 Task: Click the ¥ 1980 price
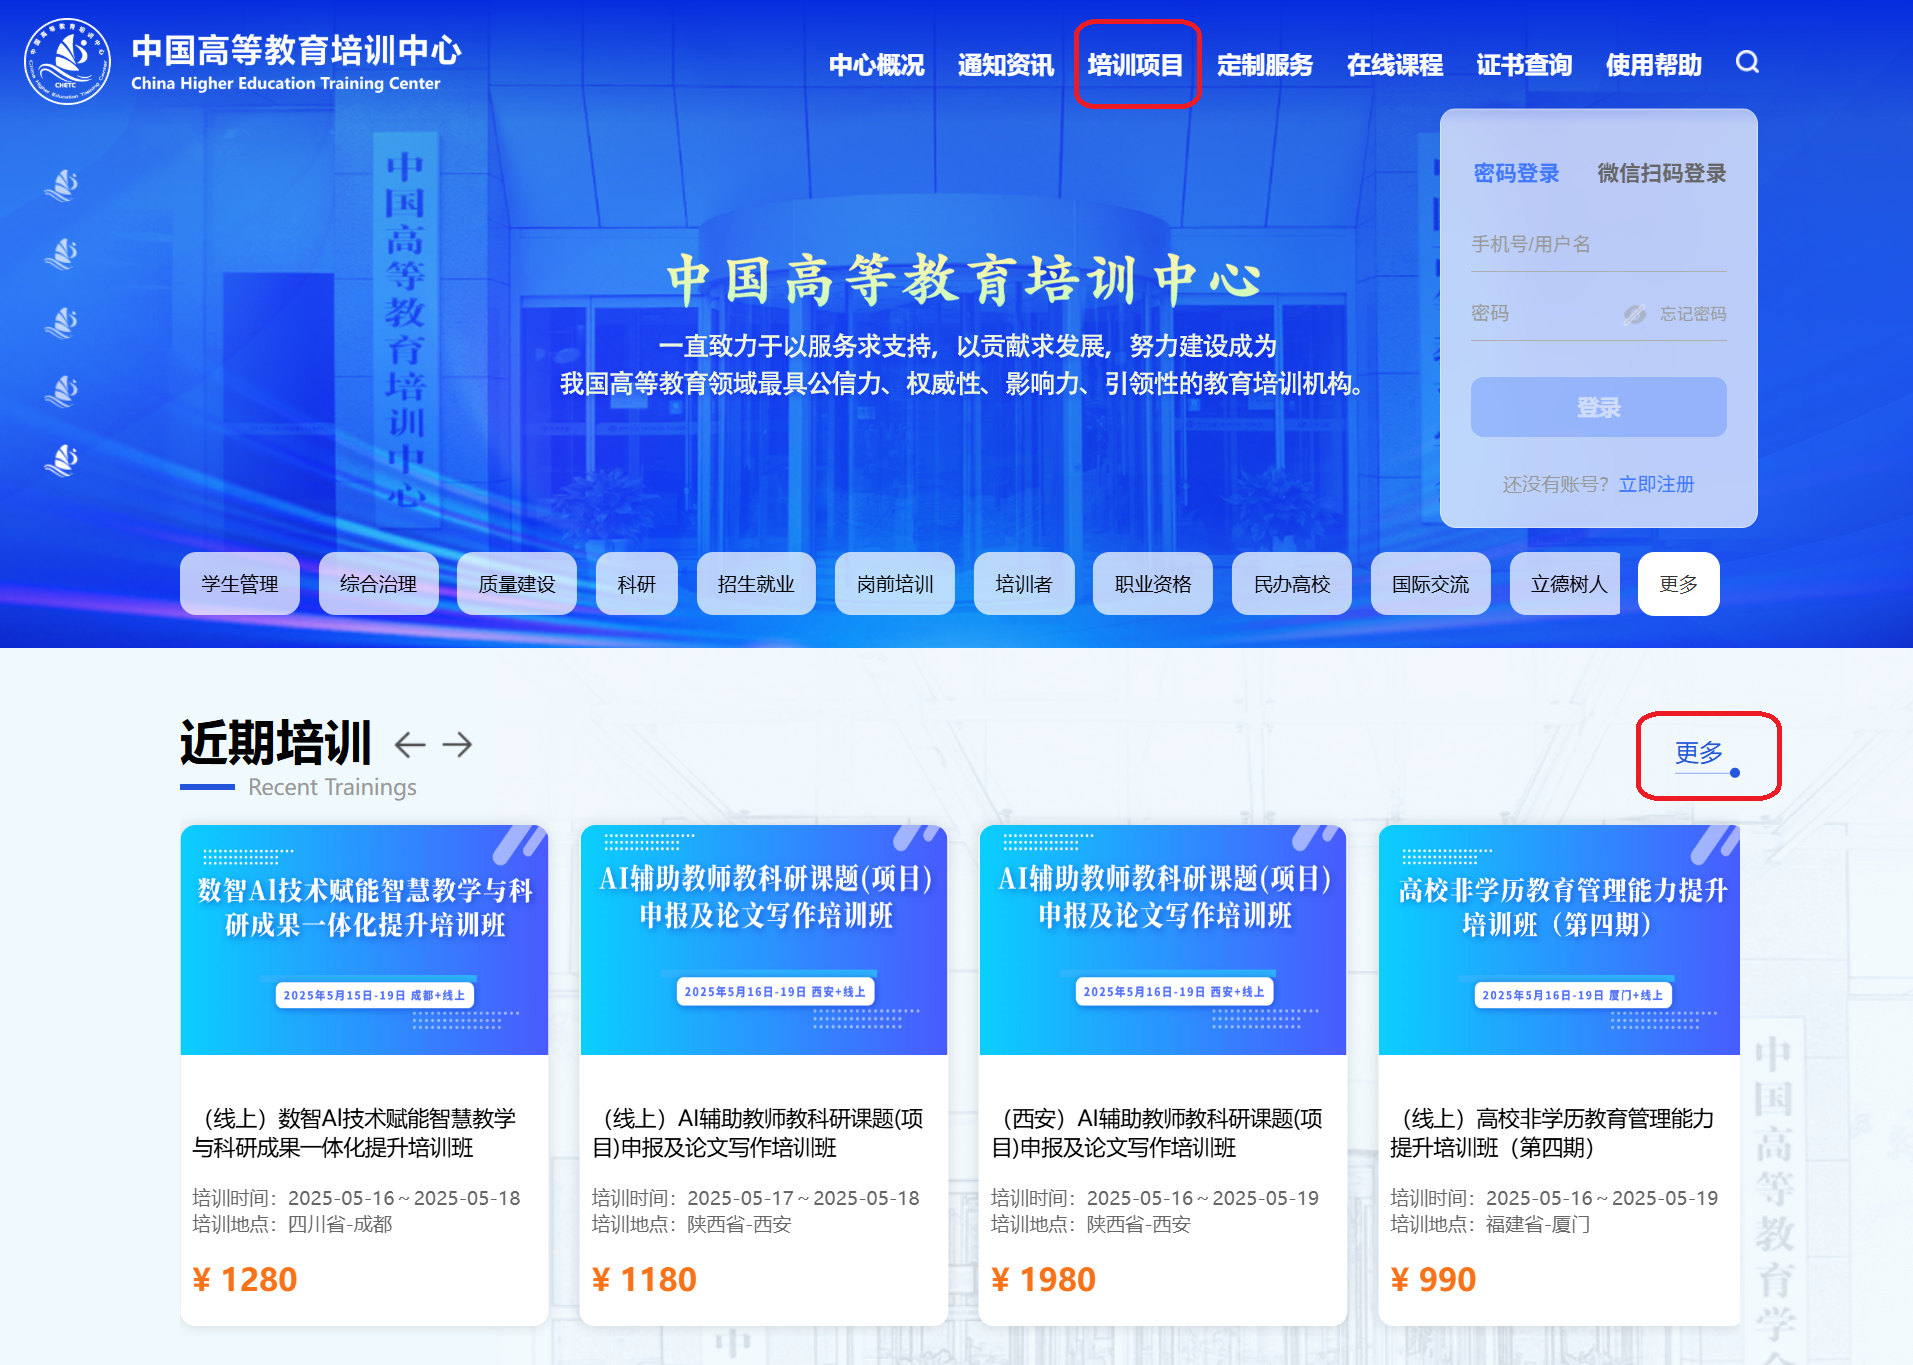coord(1043,1280)
